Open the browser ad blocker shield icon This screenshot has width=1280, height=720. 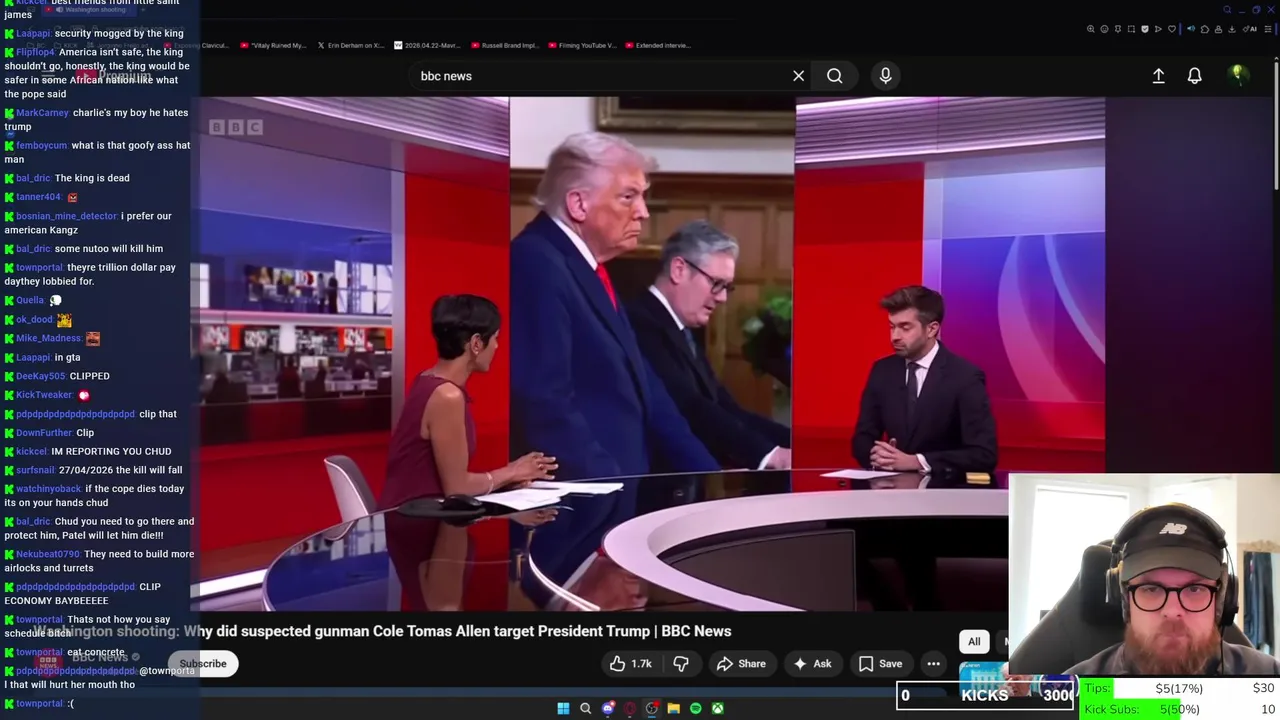1145,29
